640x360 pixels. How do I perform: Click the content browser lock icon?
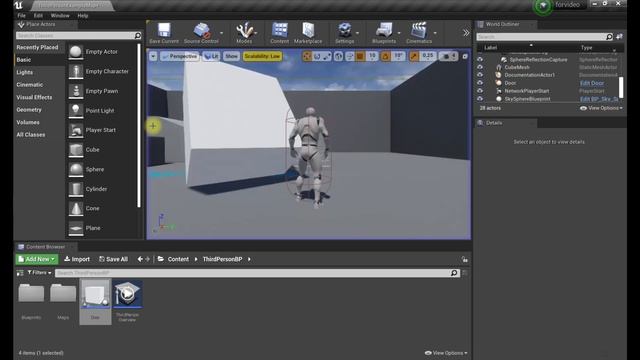click(x=464, y=259)
